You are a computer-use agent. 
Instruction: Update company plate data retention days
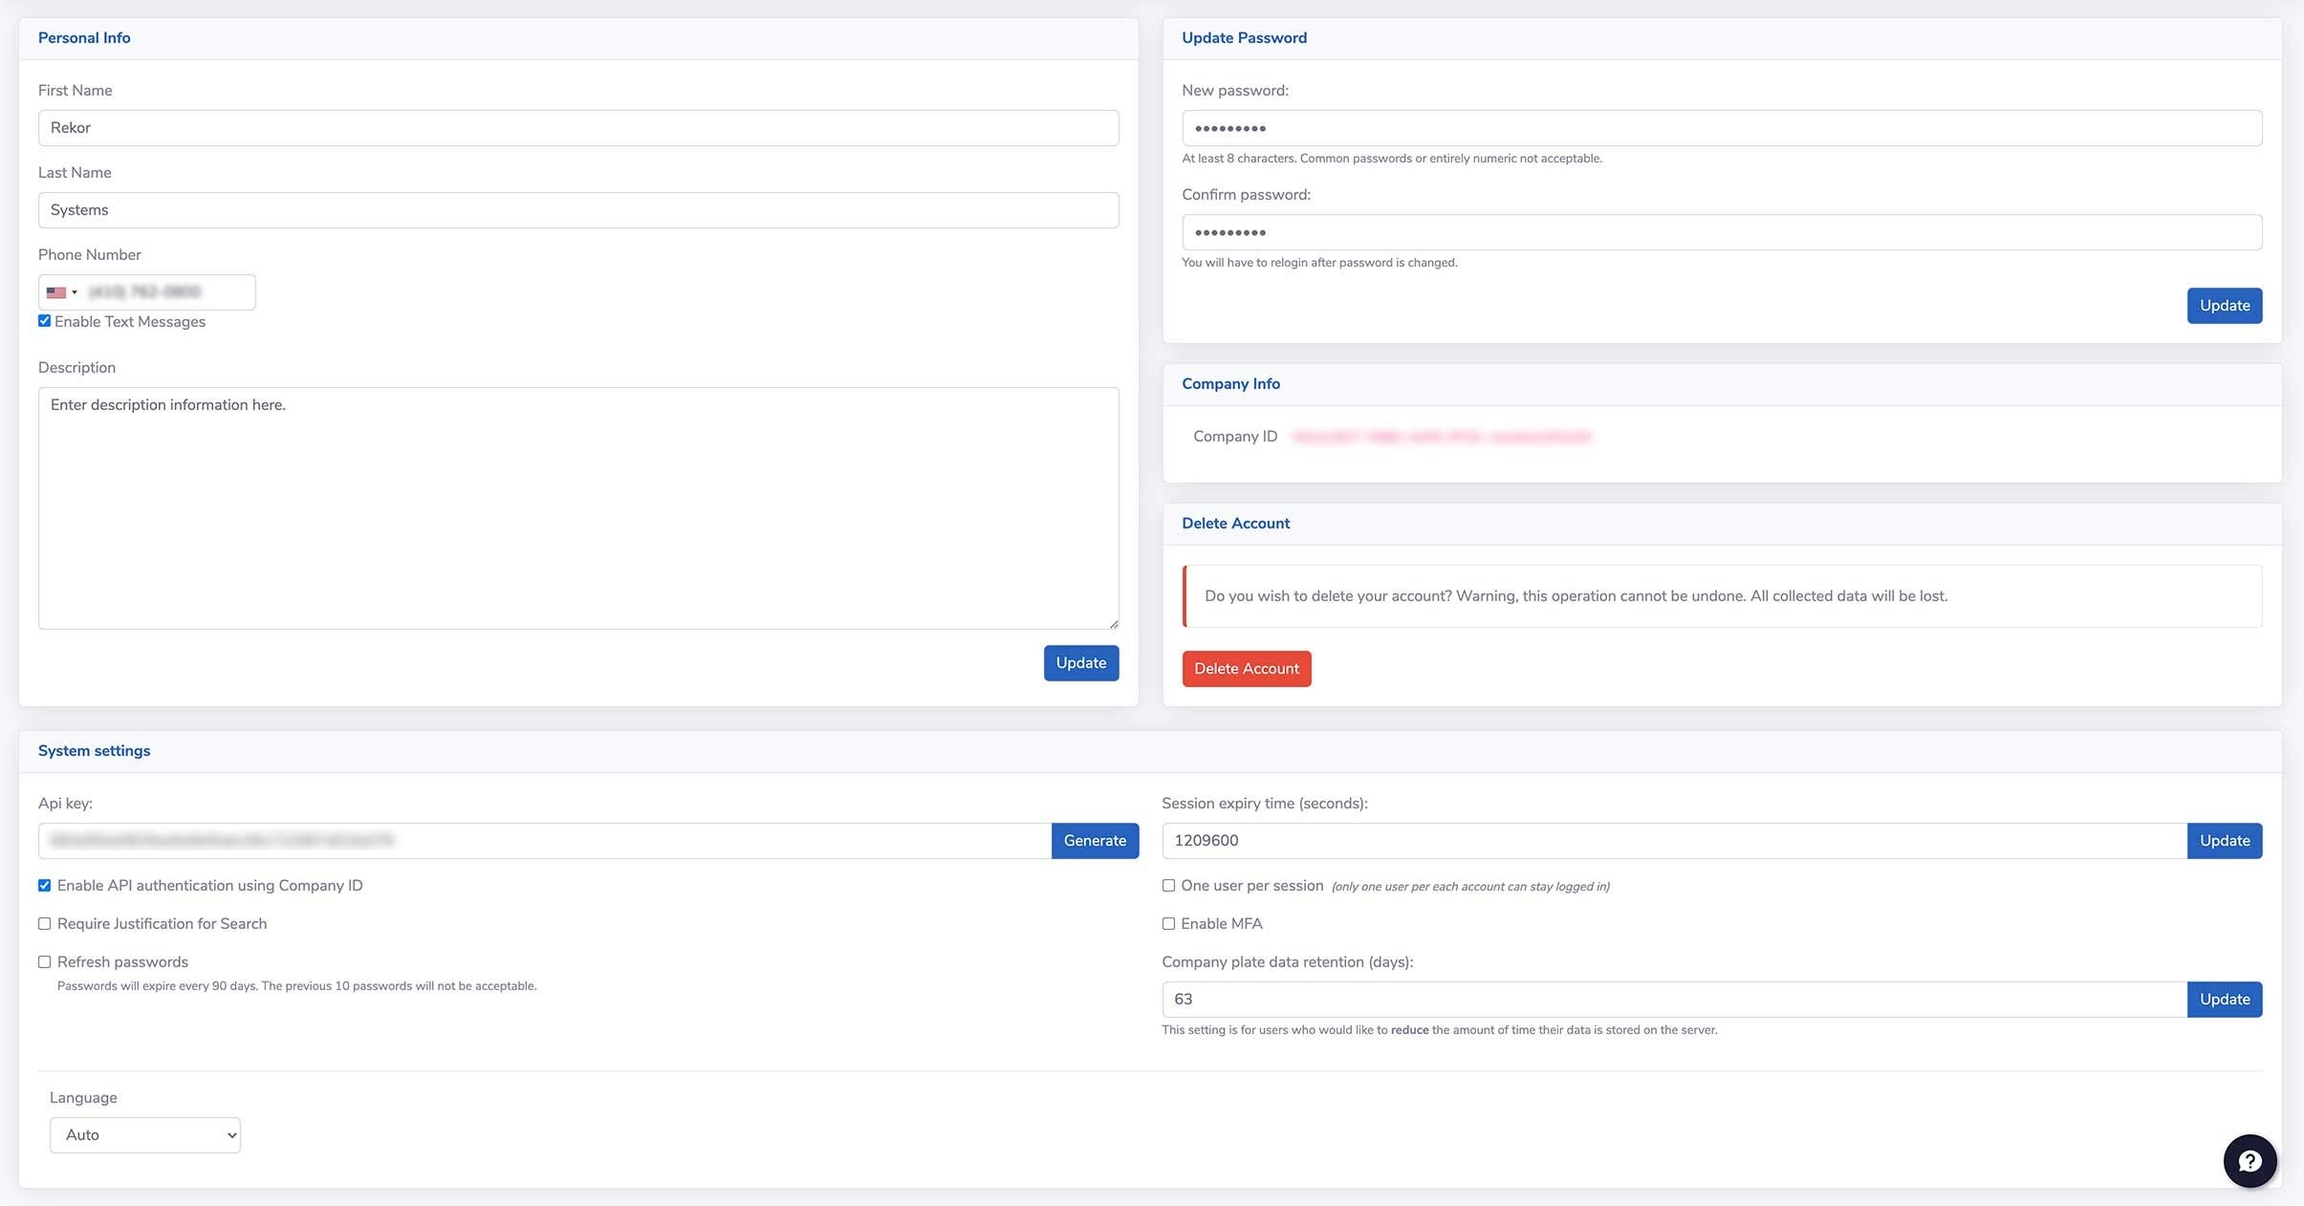(2223, 998)
